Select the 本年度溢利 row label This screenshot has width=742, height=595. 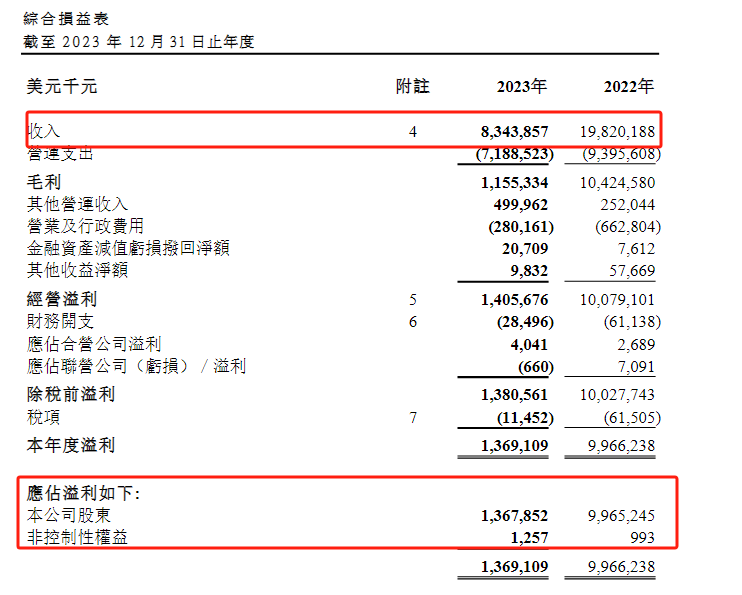(x=71, y=445)
